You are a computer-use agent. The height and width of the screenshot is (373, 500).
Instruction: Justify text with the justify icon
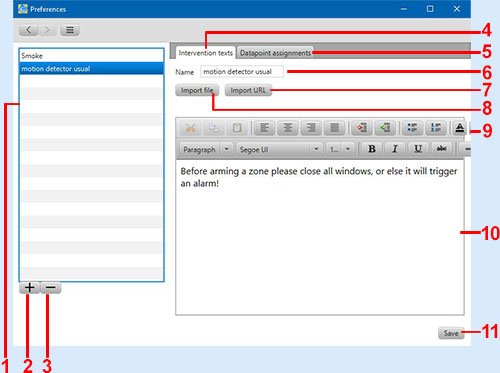point(334,128)
